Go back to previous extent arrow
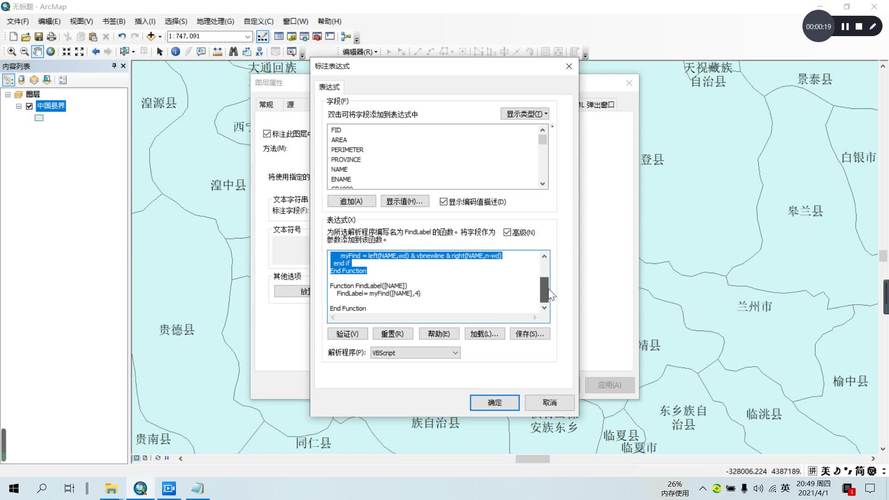Image resolution: width=889 pixels, height=500 pixels. pos(96,52)
